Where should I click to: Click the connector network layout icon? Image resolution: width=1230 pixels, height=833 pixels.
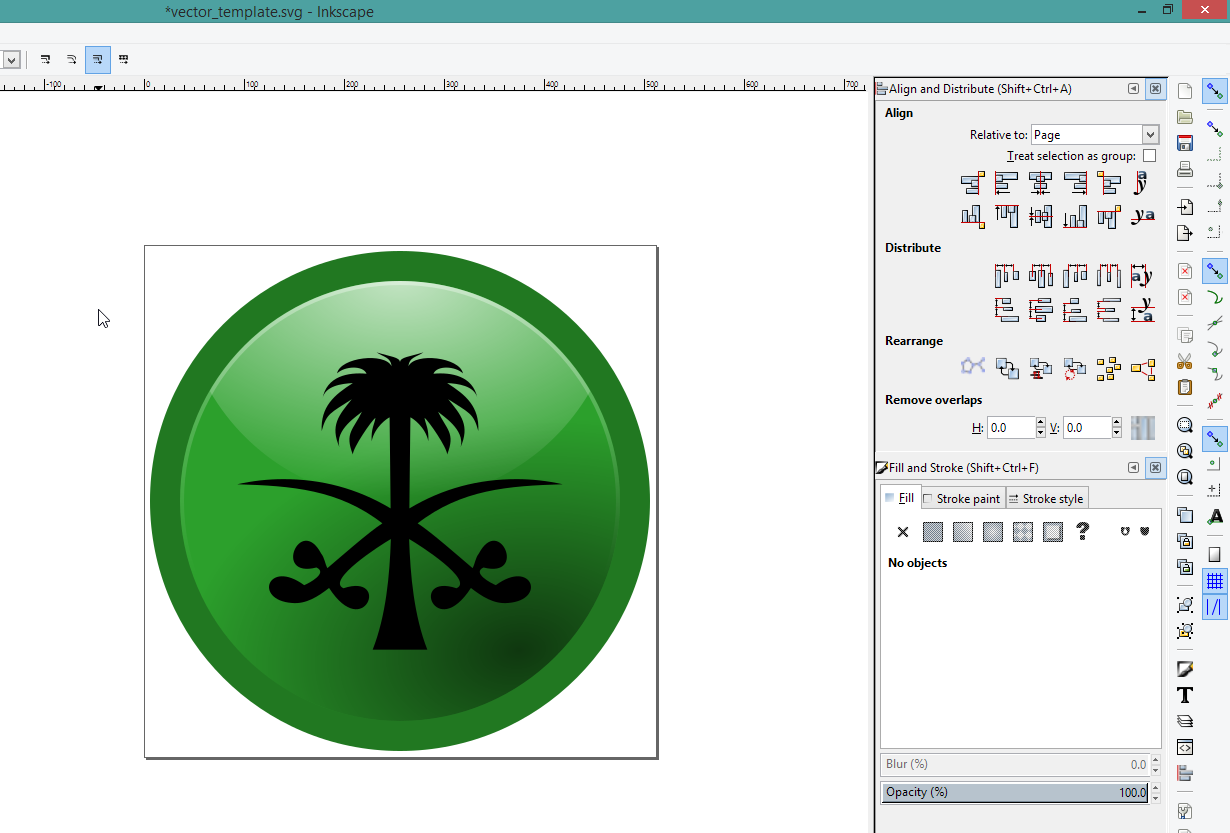[x=972, y=368]
